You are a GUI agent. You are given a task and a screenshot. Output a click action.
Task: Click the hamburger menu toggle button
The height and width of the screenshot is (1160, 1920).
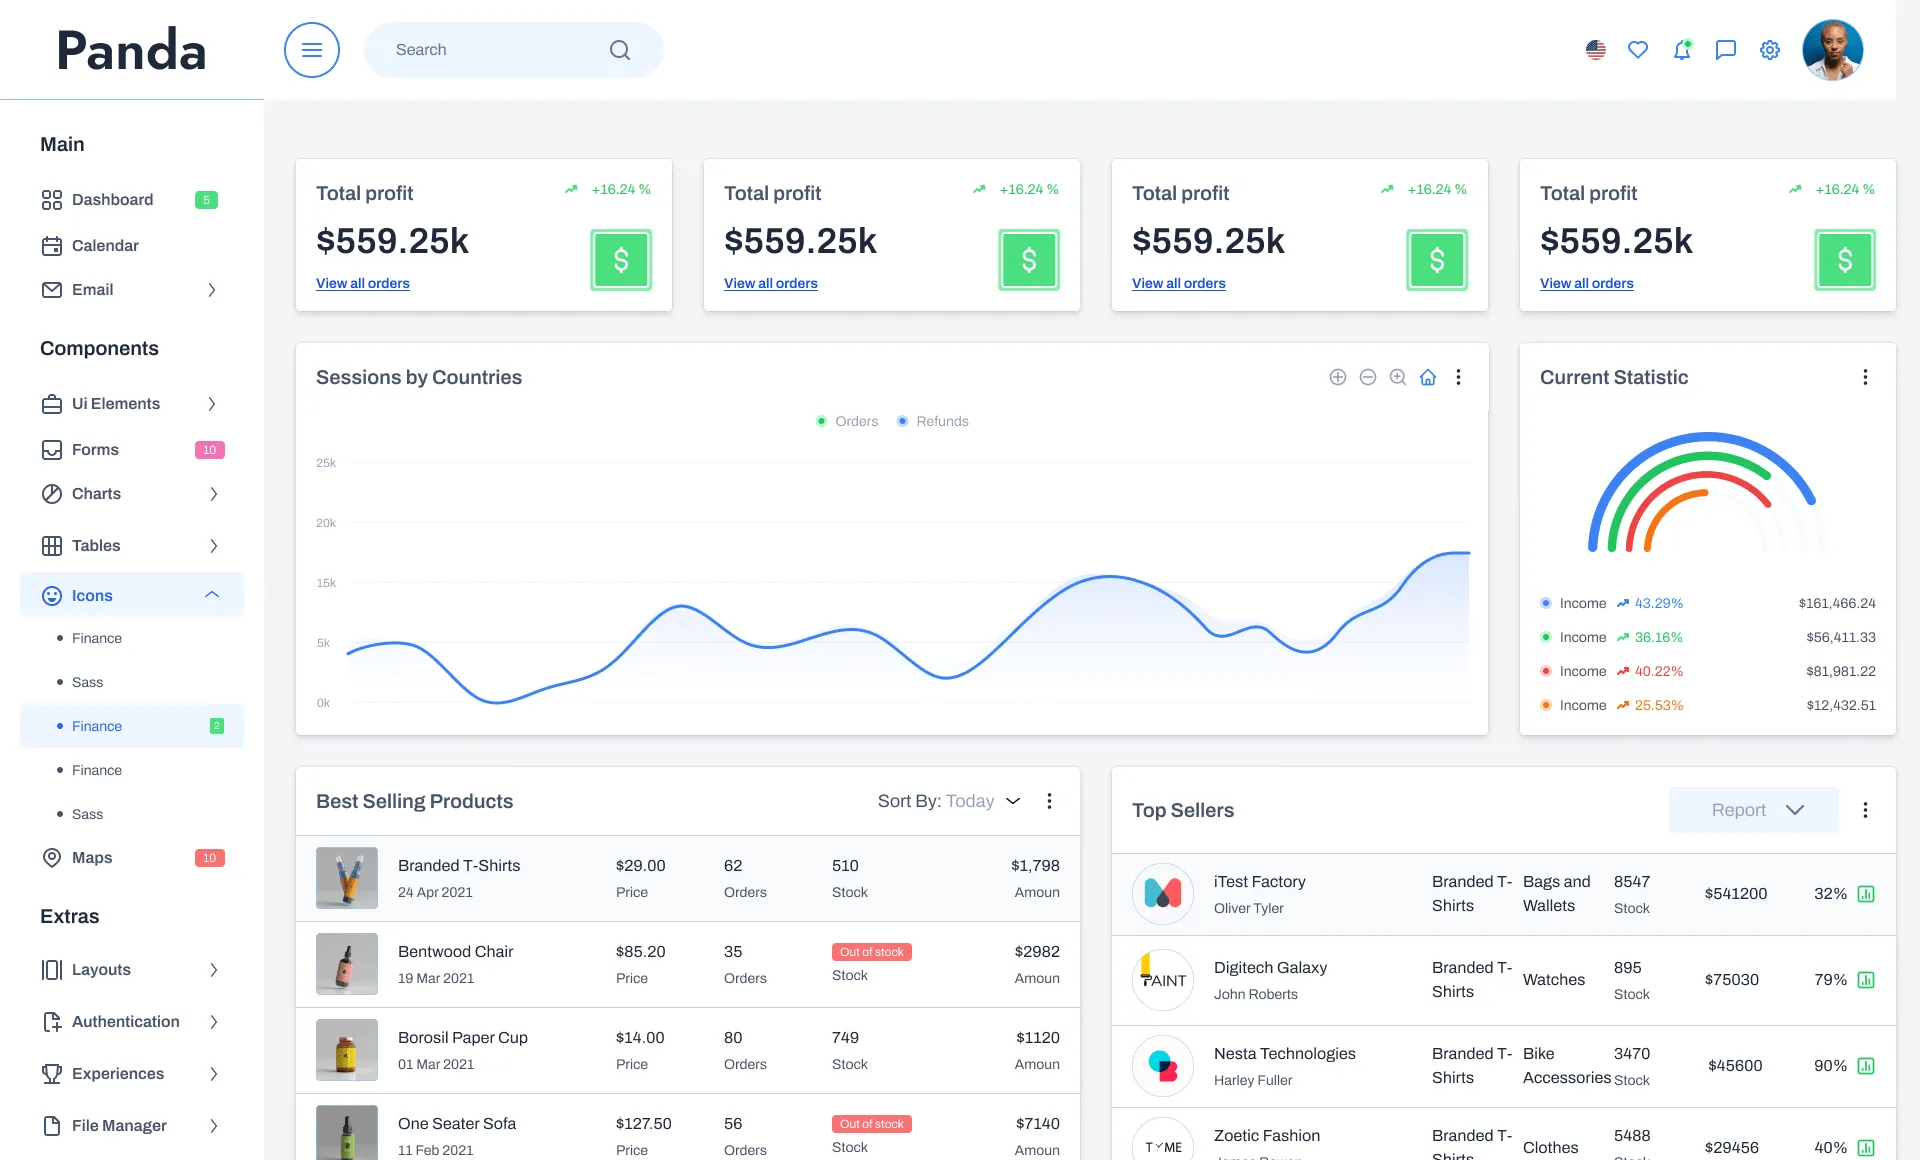[x=311, y=50]
